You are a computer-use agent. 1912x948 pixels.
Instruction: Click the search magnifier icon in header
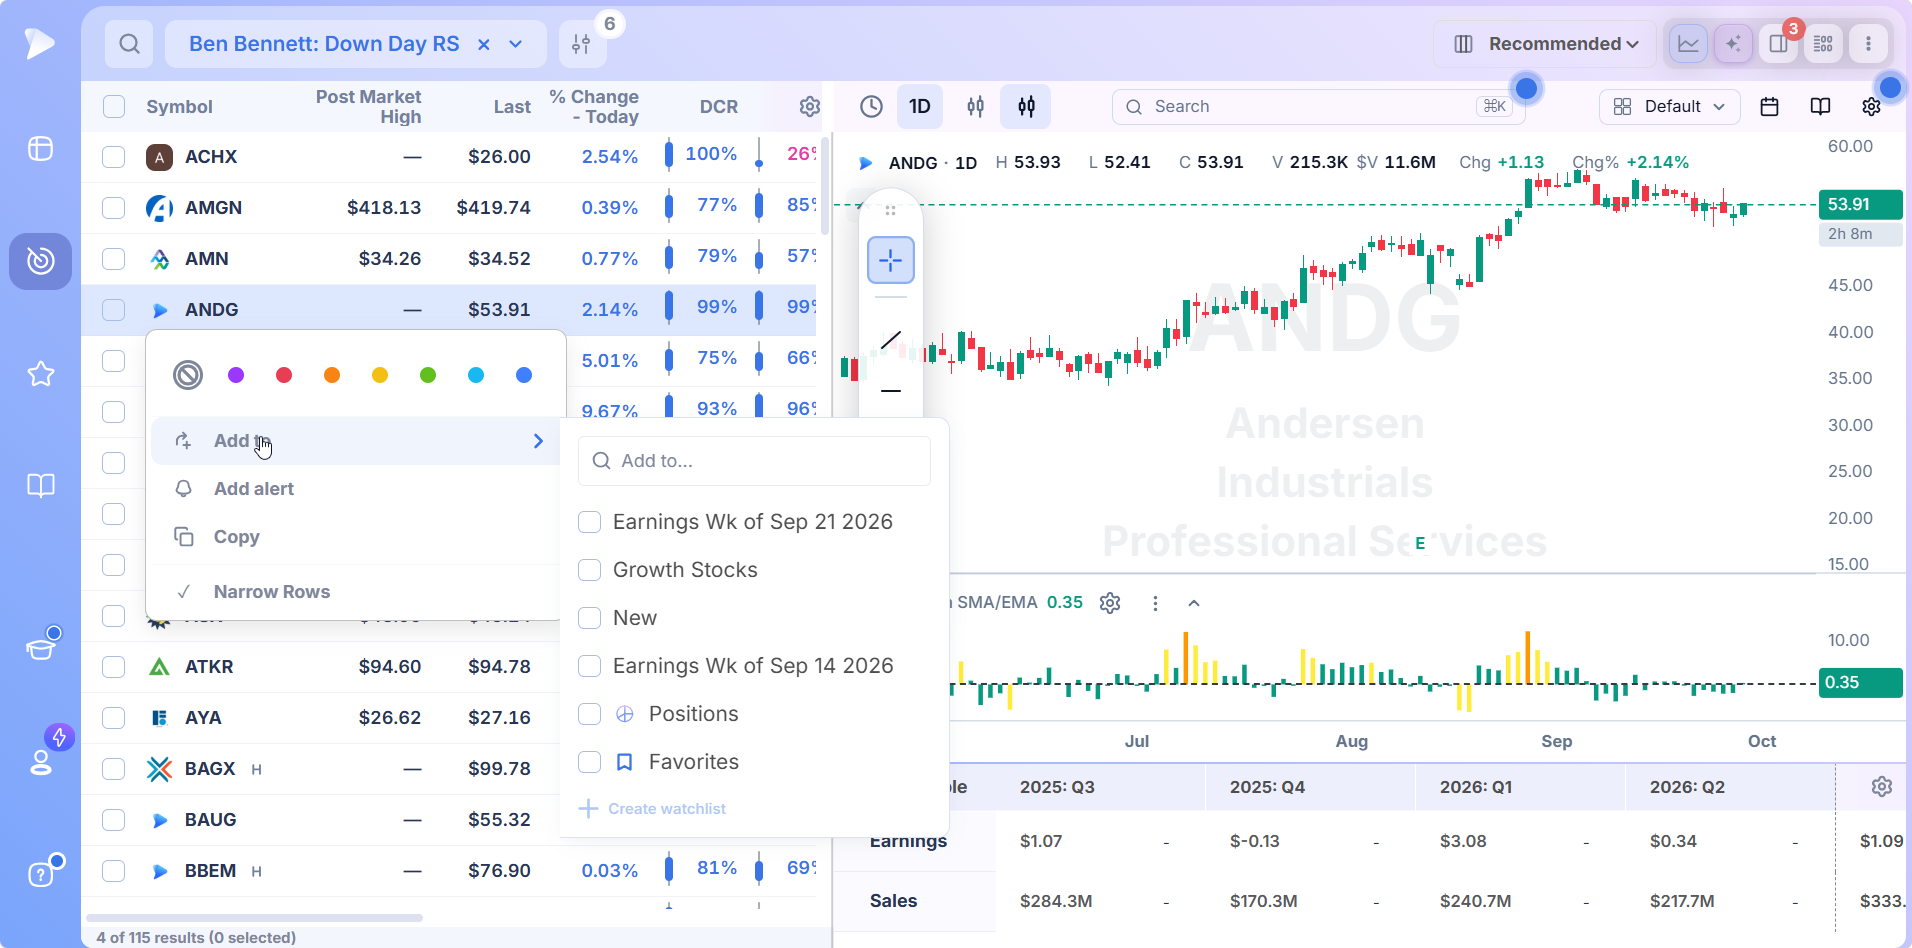pos(129,44)
